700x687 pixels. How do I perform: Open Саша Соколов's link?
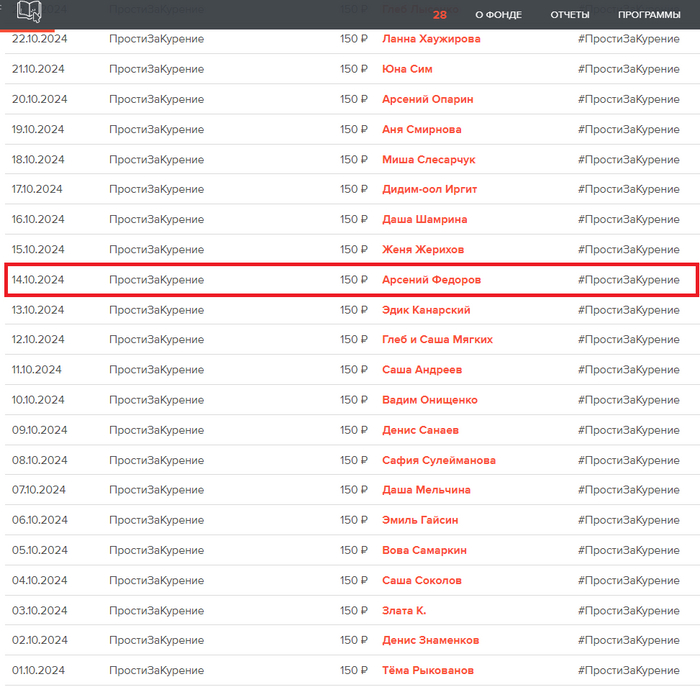(x=422, y=581)
